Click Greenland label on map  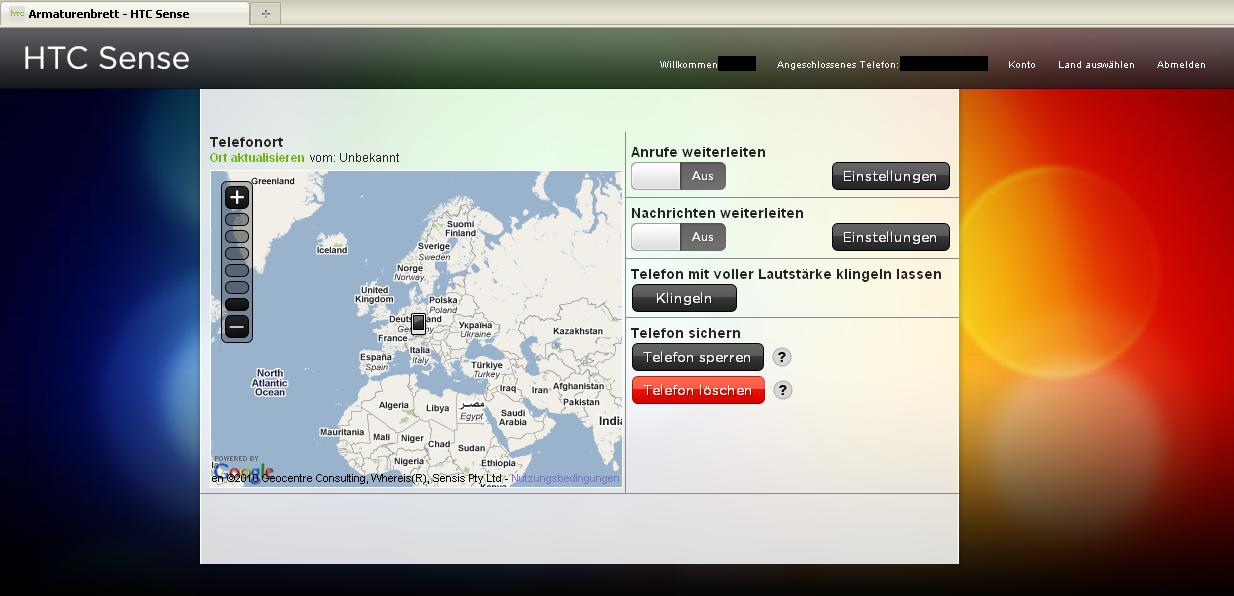(273, 181)
